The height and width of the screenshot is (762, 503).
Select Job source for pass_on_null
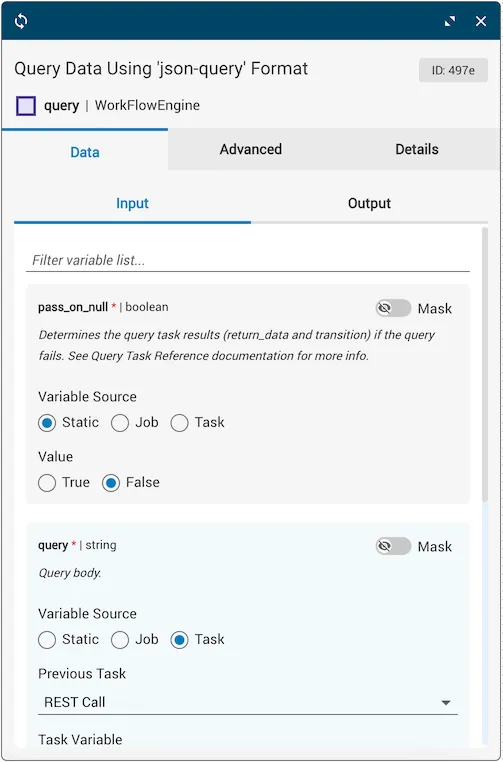[120, 423]
